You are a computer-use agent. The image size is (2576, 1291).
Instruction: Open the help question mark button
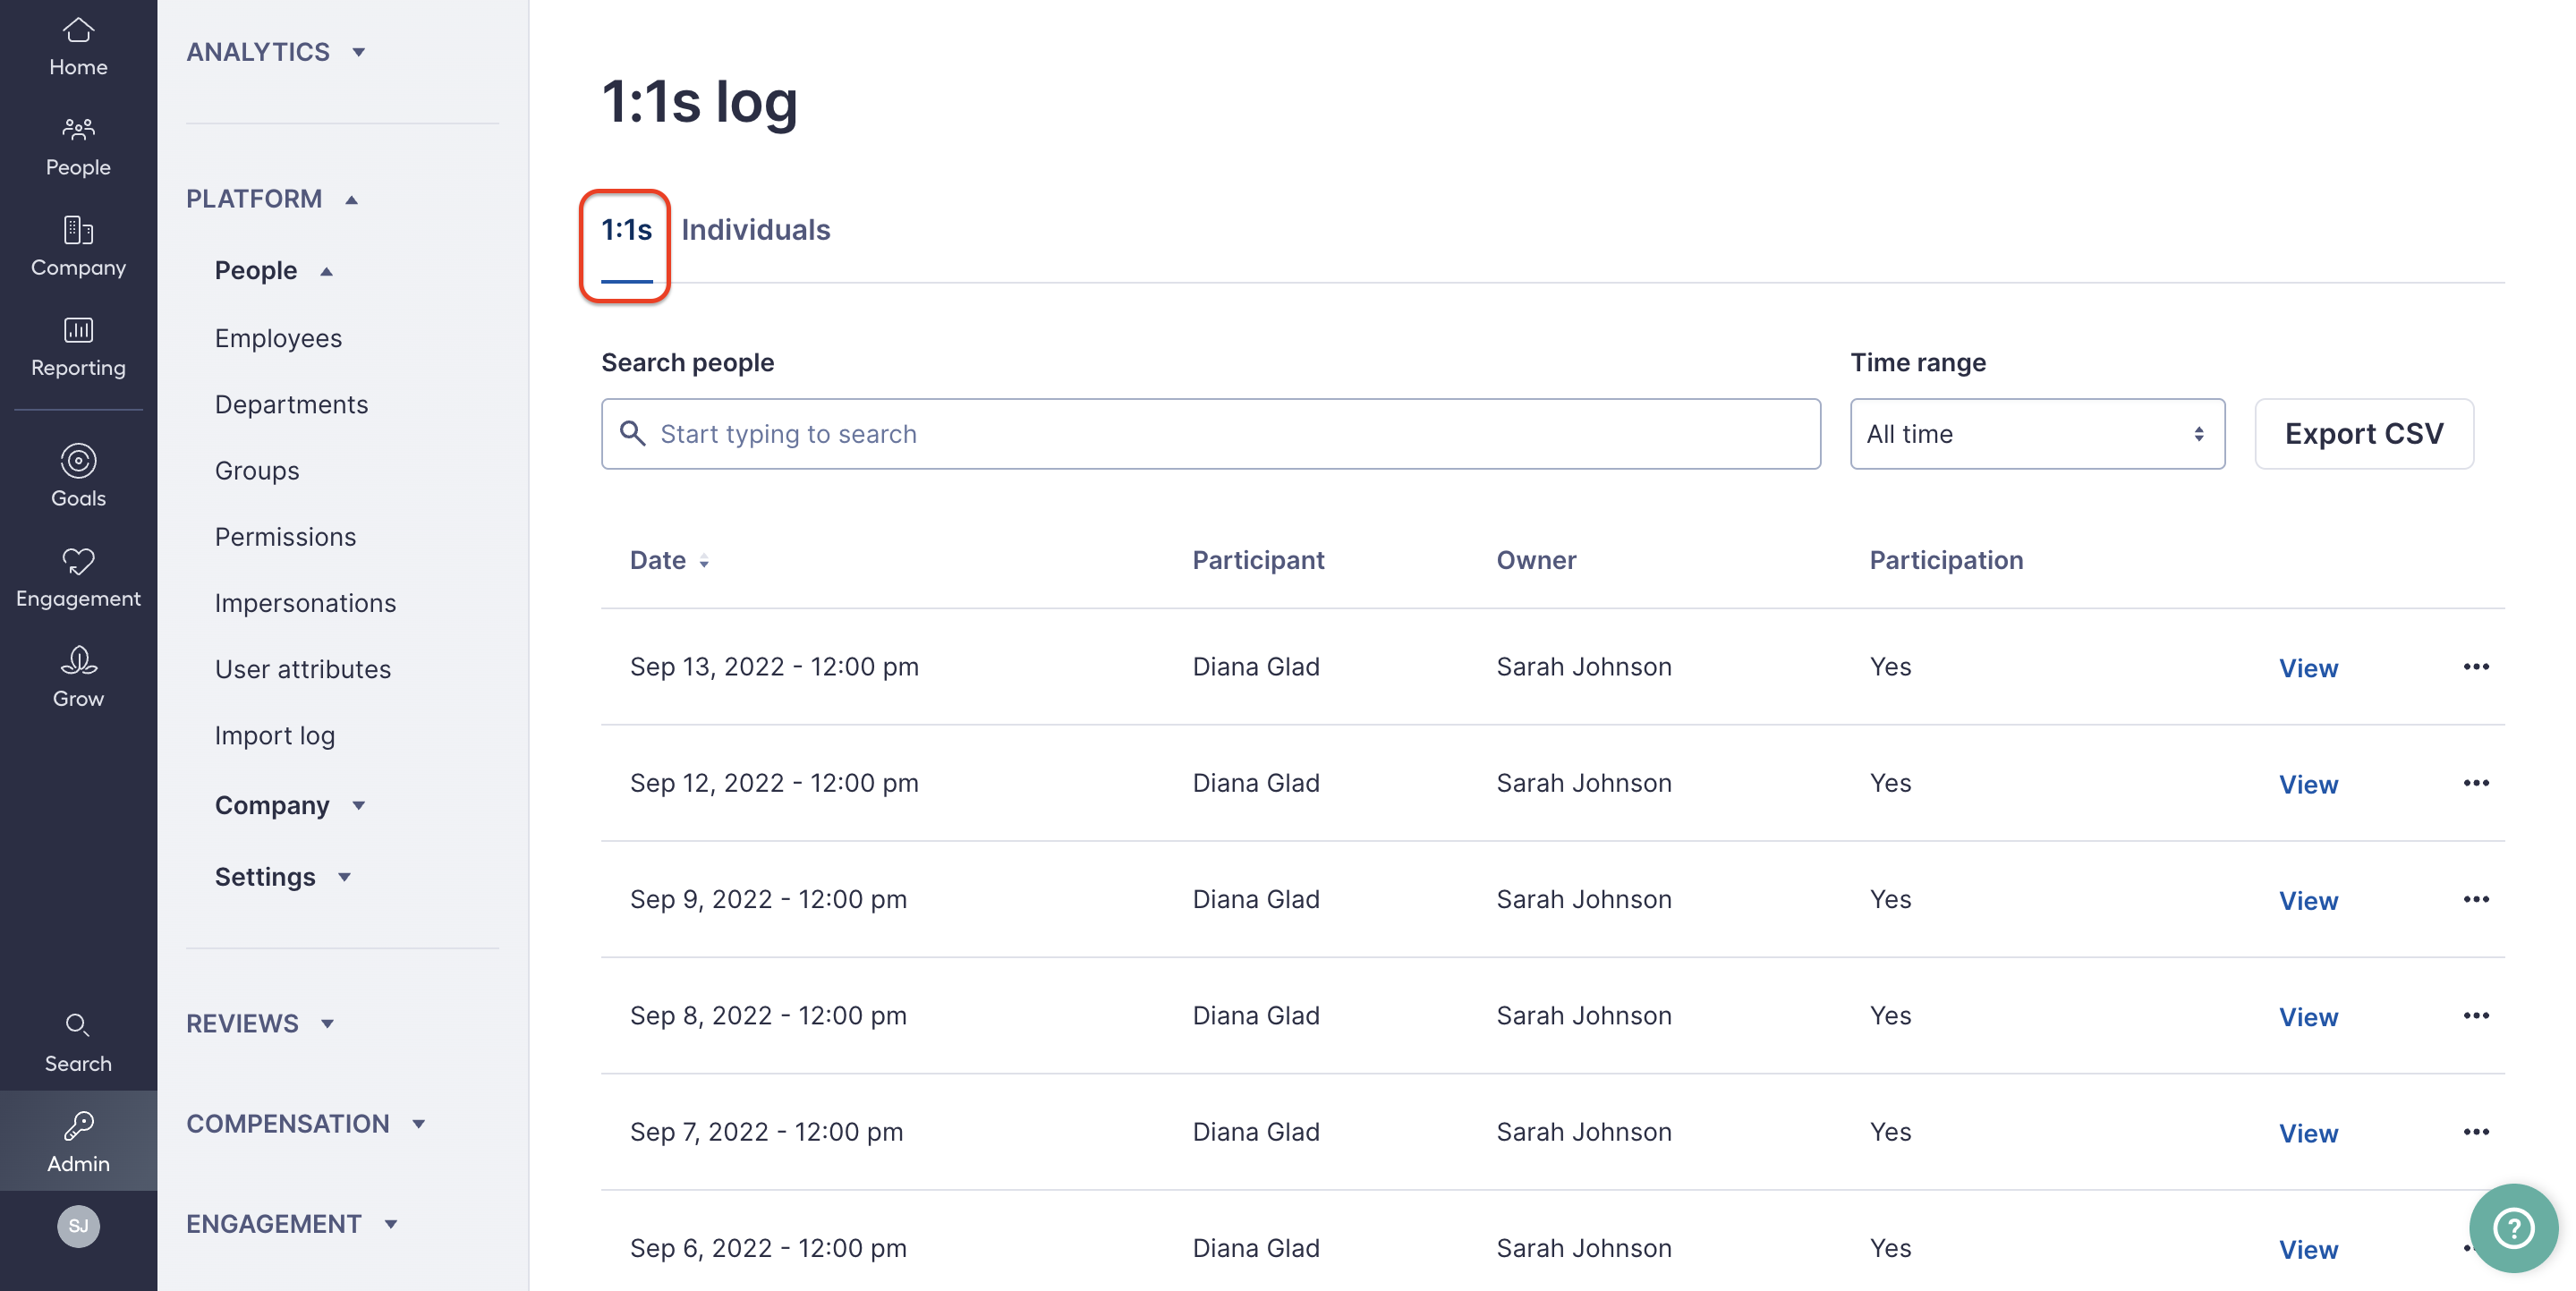(x=2513, y=1228)
